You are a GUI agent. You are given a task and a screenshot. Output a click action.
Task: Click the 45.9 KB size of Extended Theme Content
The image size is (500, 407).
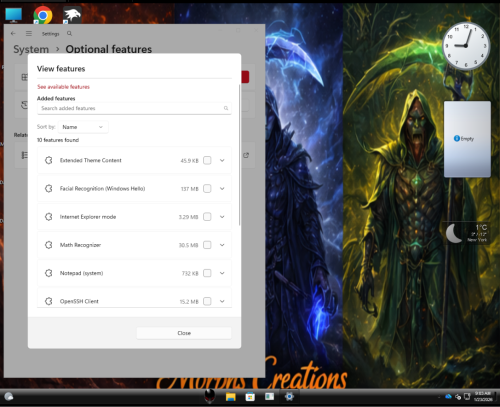(x=189, y=161)
